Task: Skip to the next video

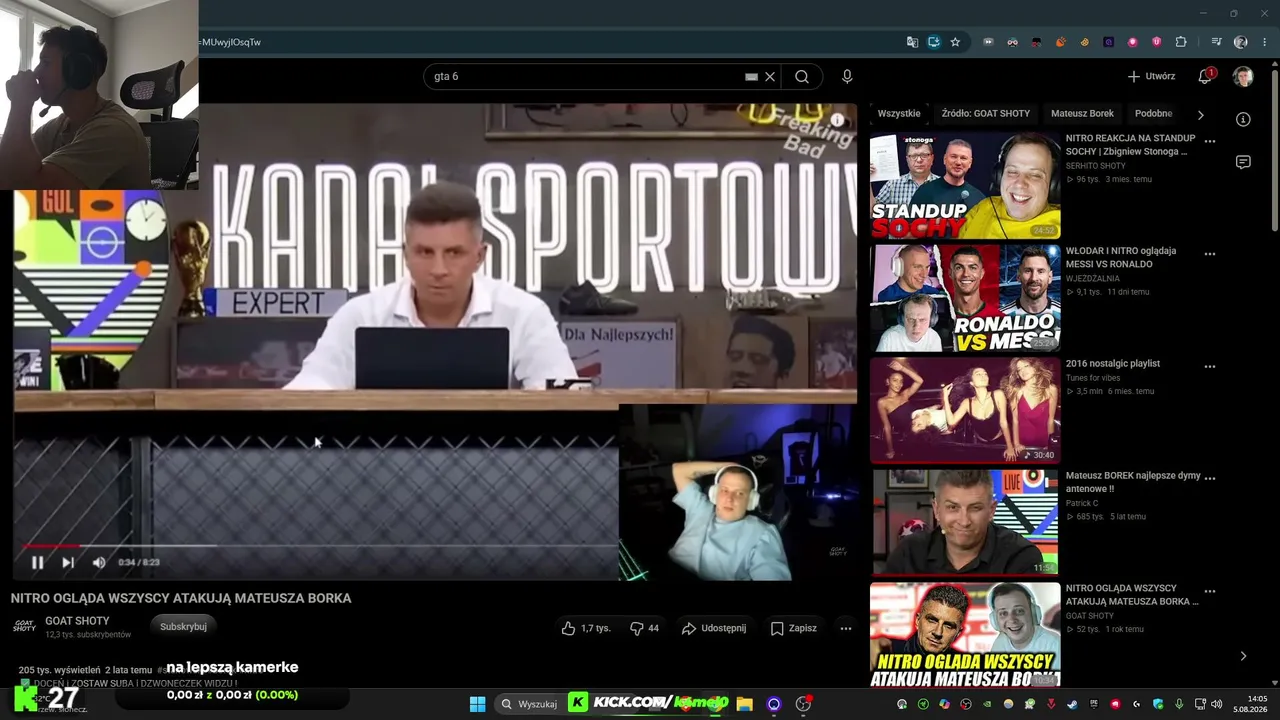Action: coord(68,562)
